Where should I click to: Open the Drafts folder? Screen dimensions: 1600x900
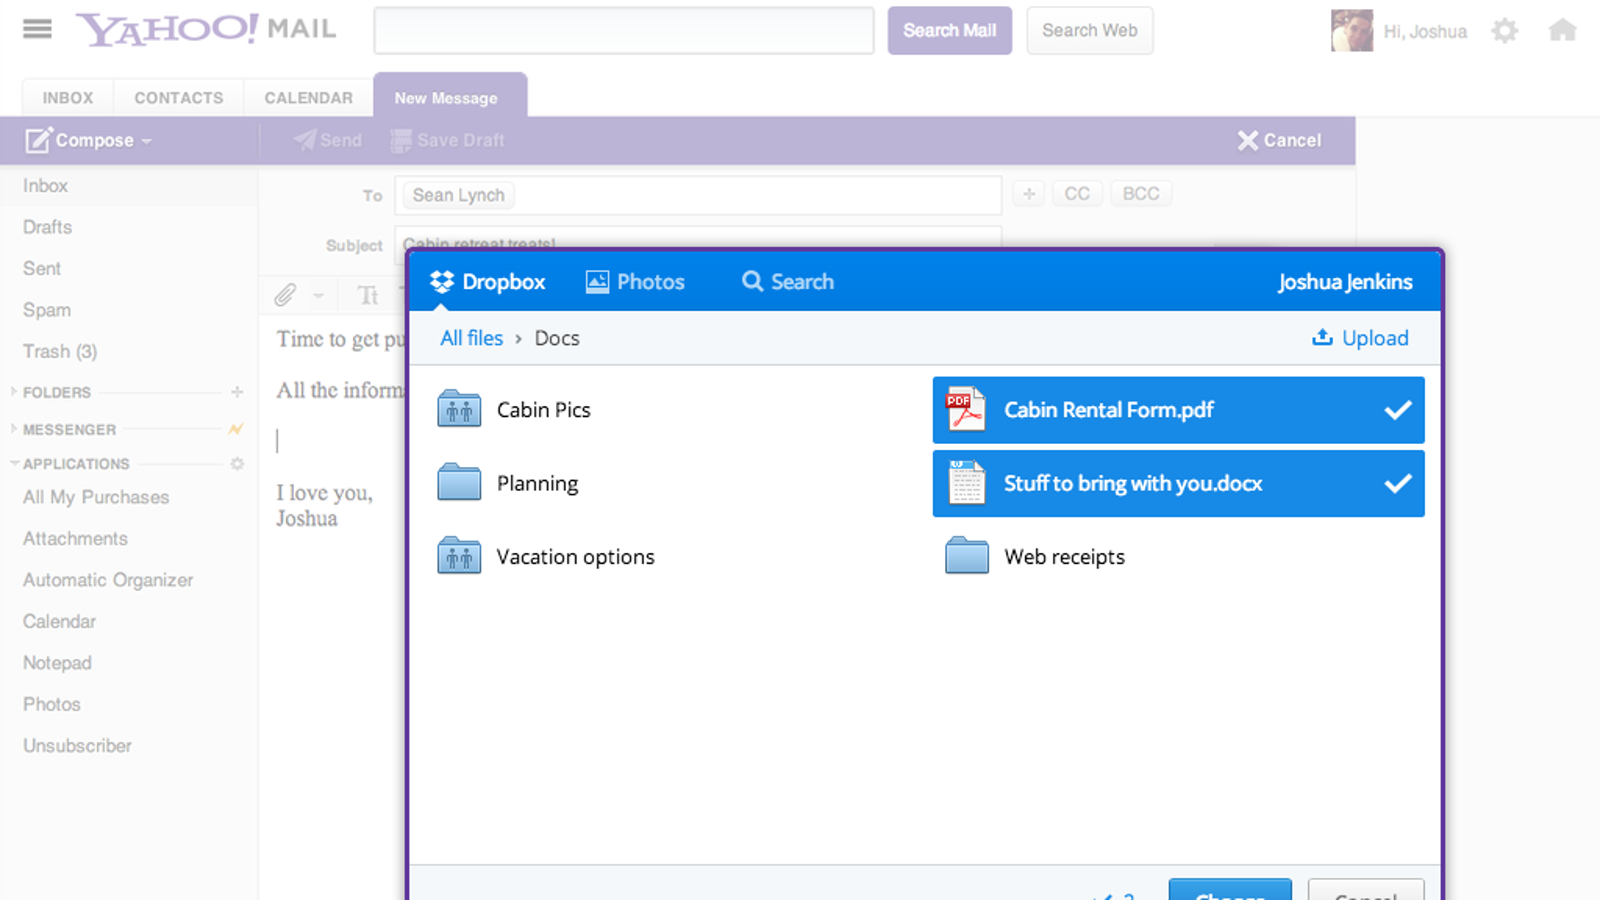coord(47,227)
